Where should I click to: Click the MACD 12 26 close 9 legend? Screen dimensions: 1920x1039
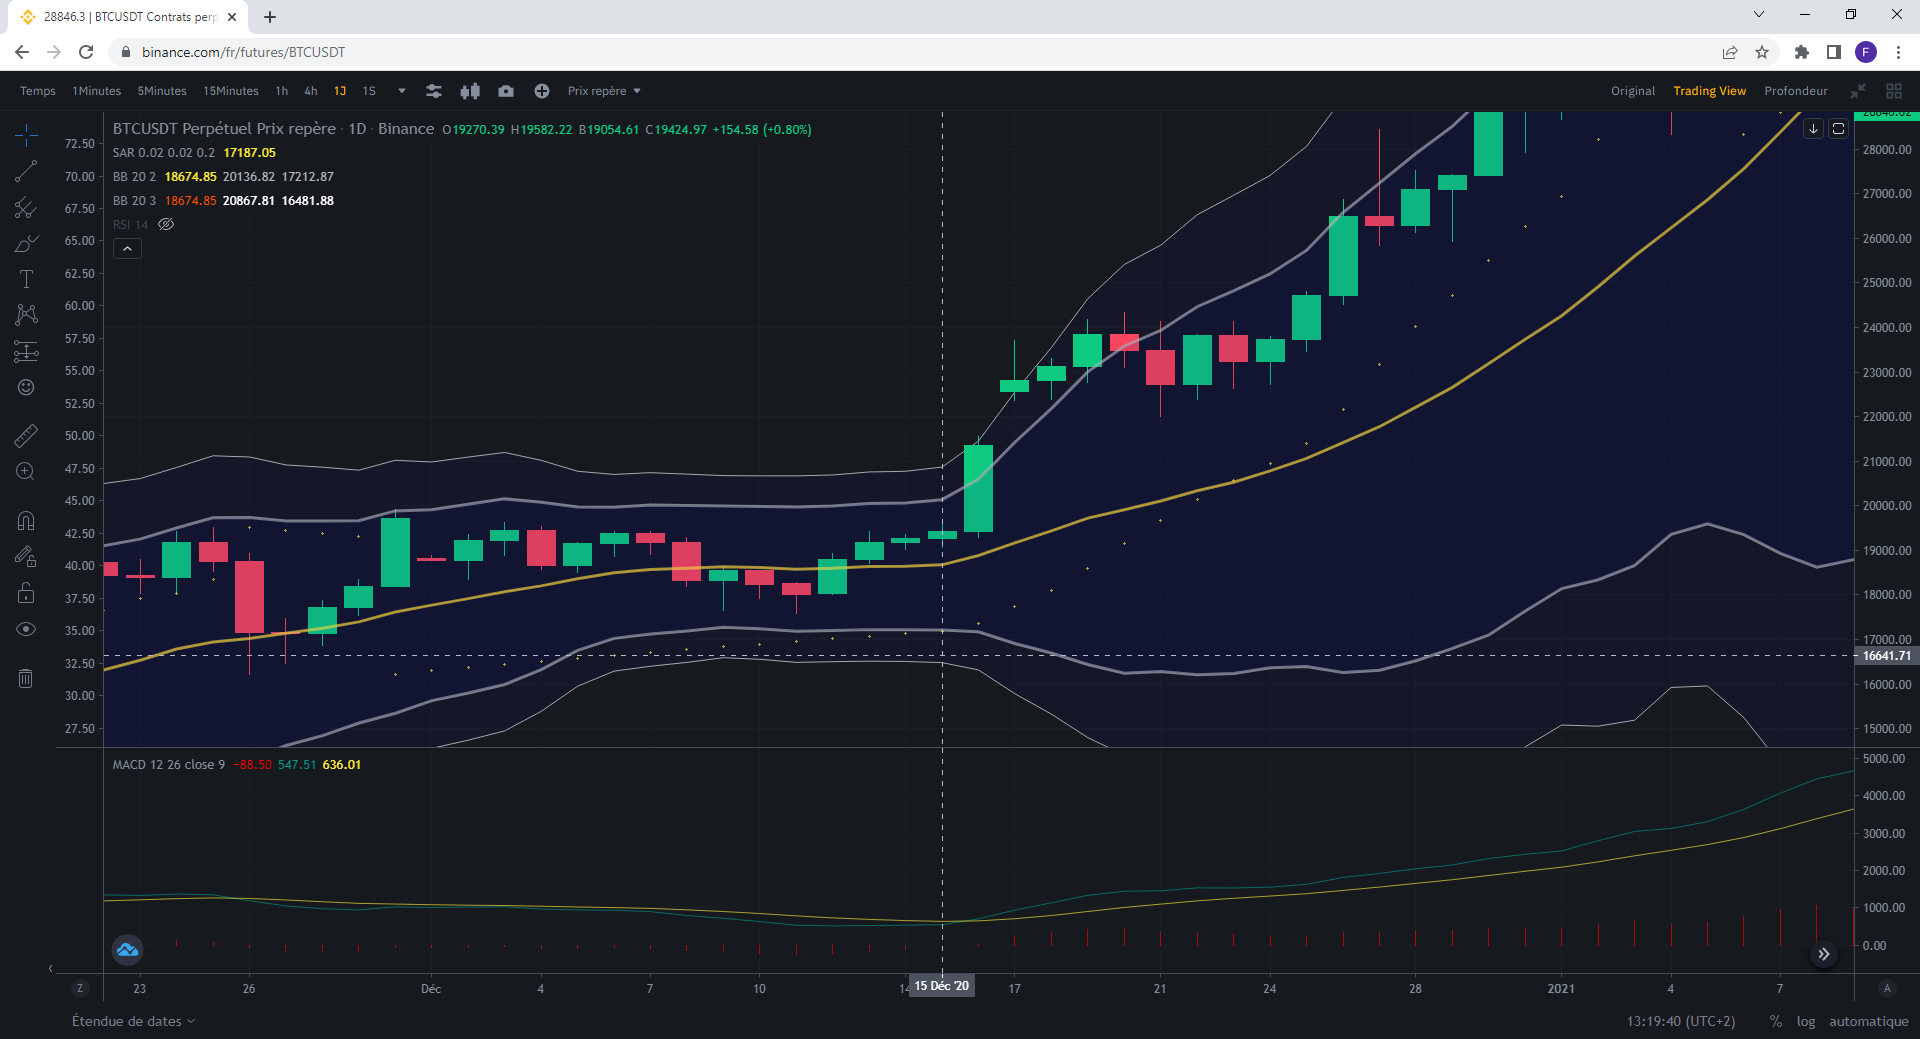pos(169,765)
